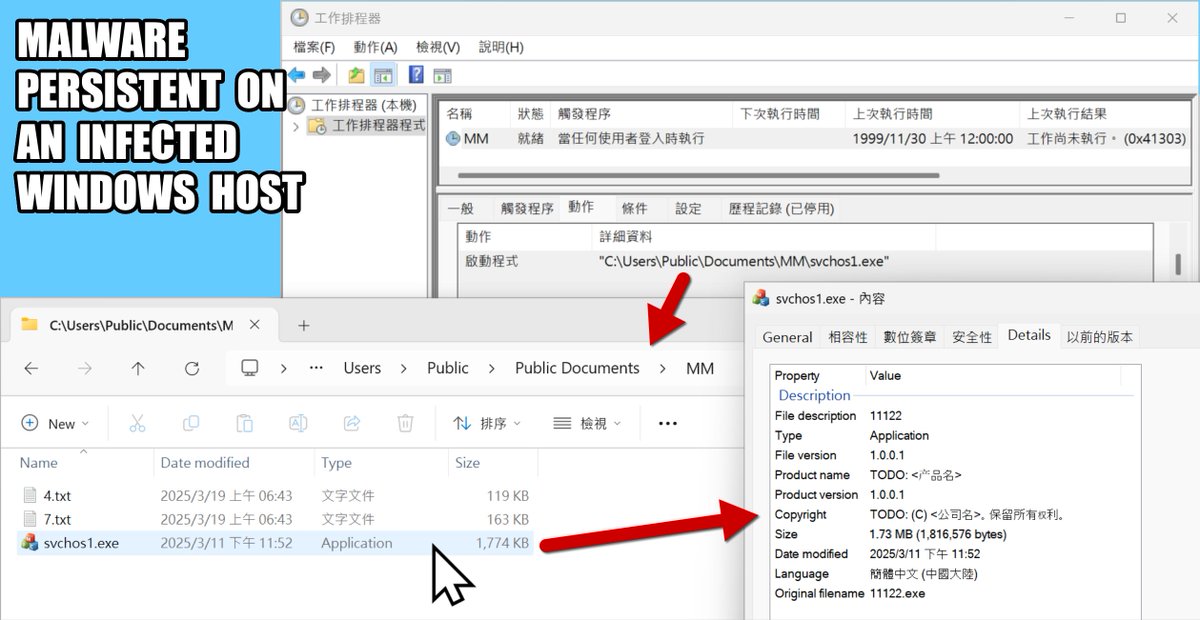Click the blue Help question mark icon

pos(416,75)
